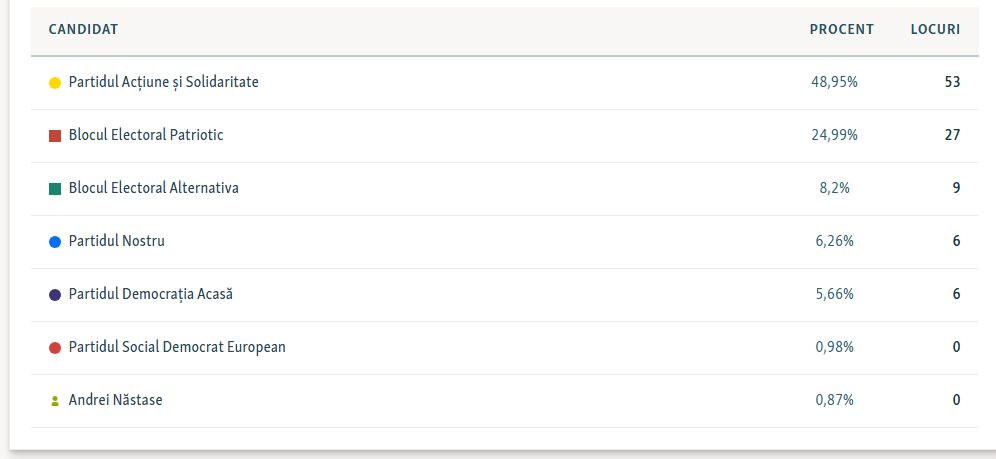996x459 pixels.
Task: Open the Andrei Năstase candidate entry
Action: (x=116, y=400)
